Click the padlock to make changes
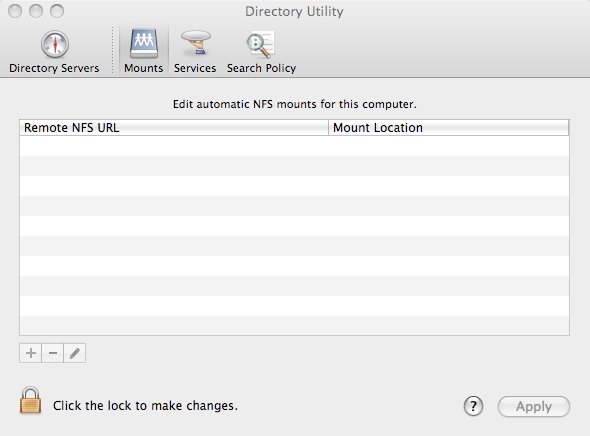 30,400
